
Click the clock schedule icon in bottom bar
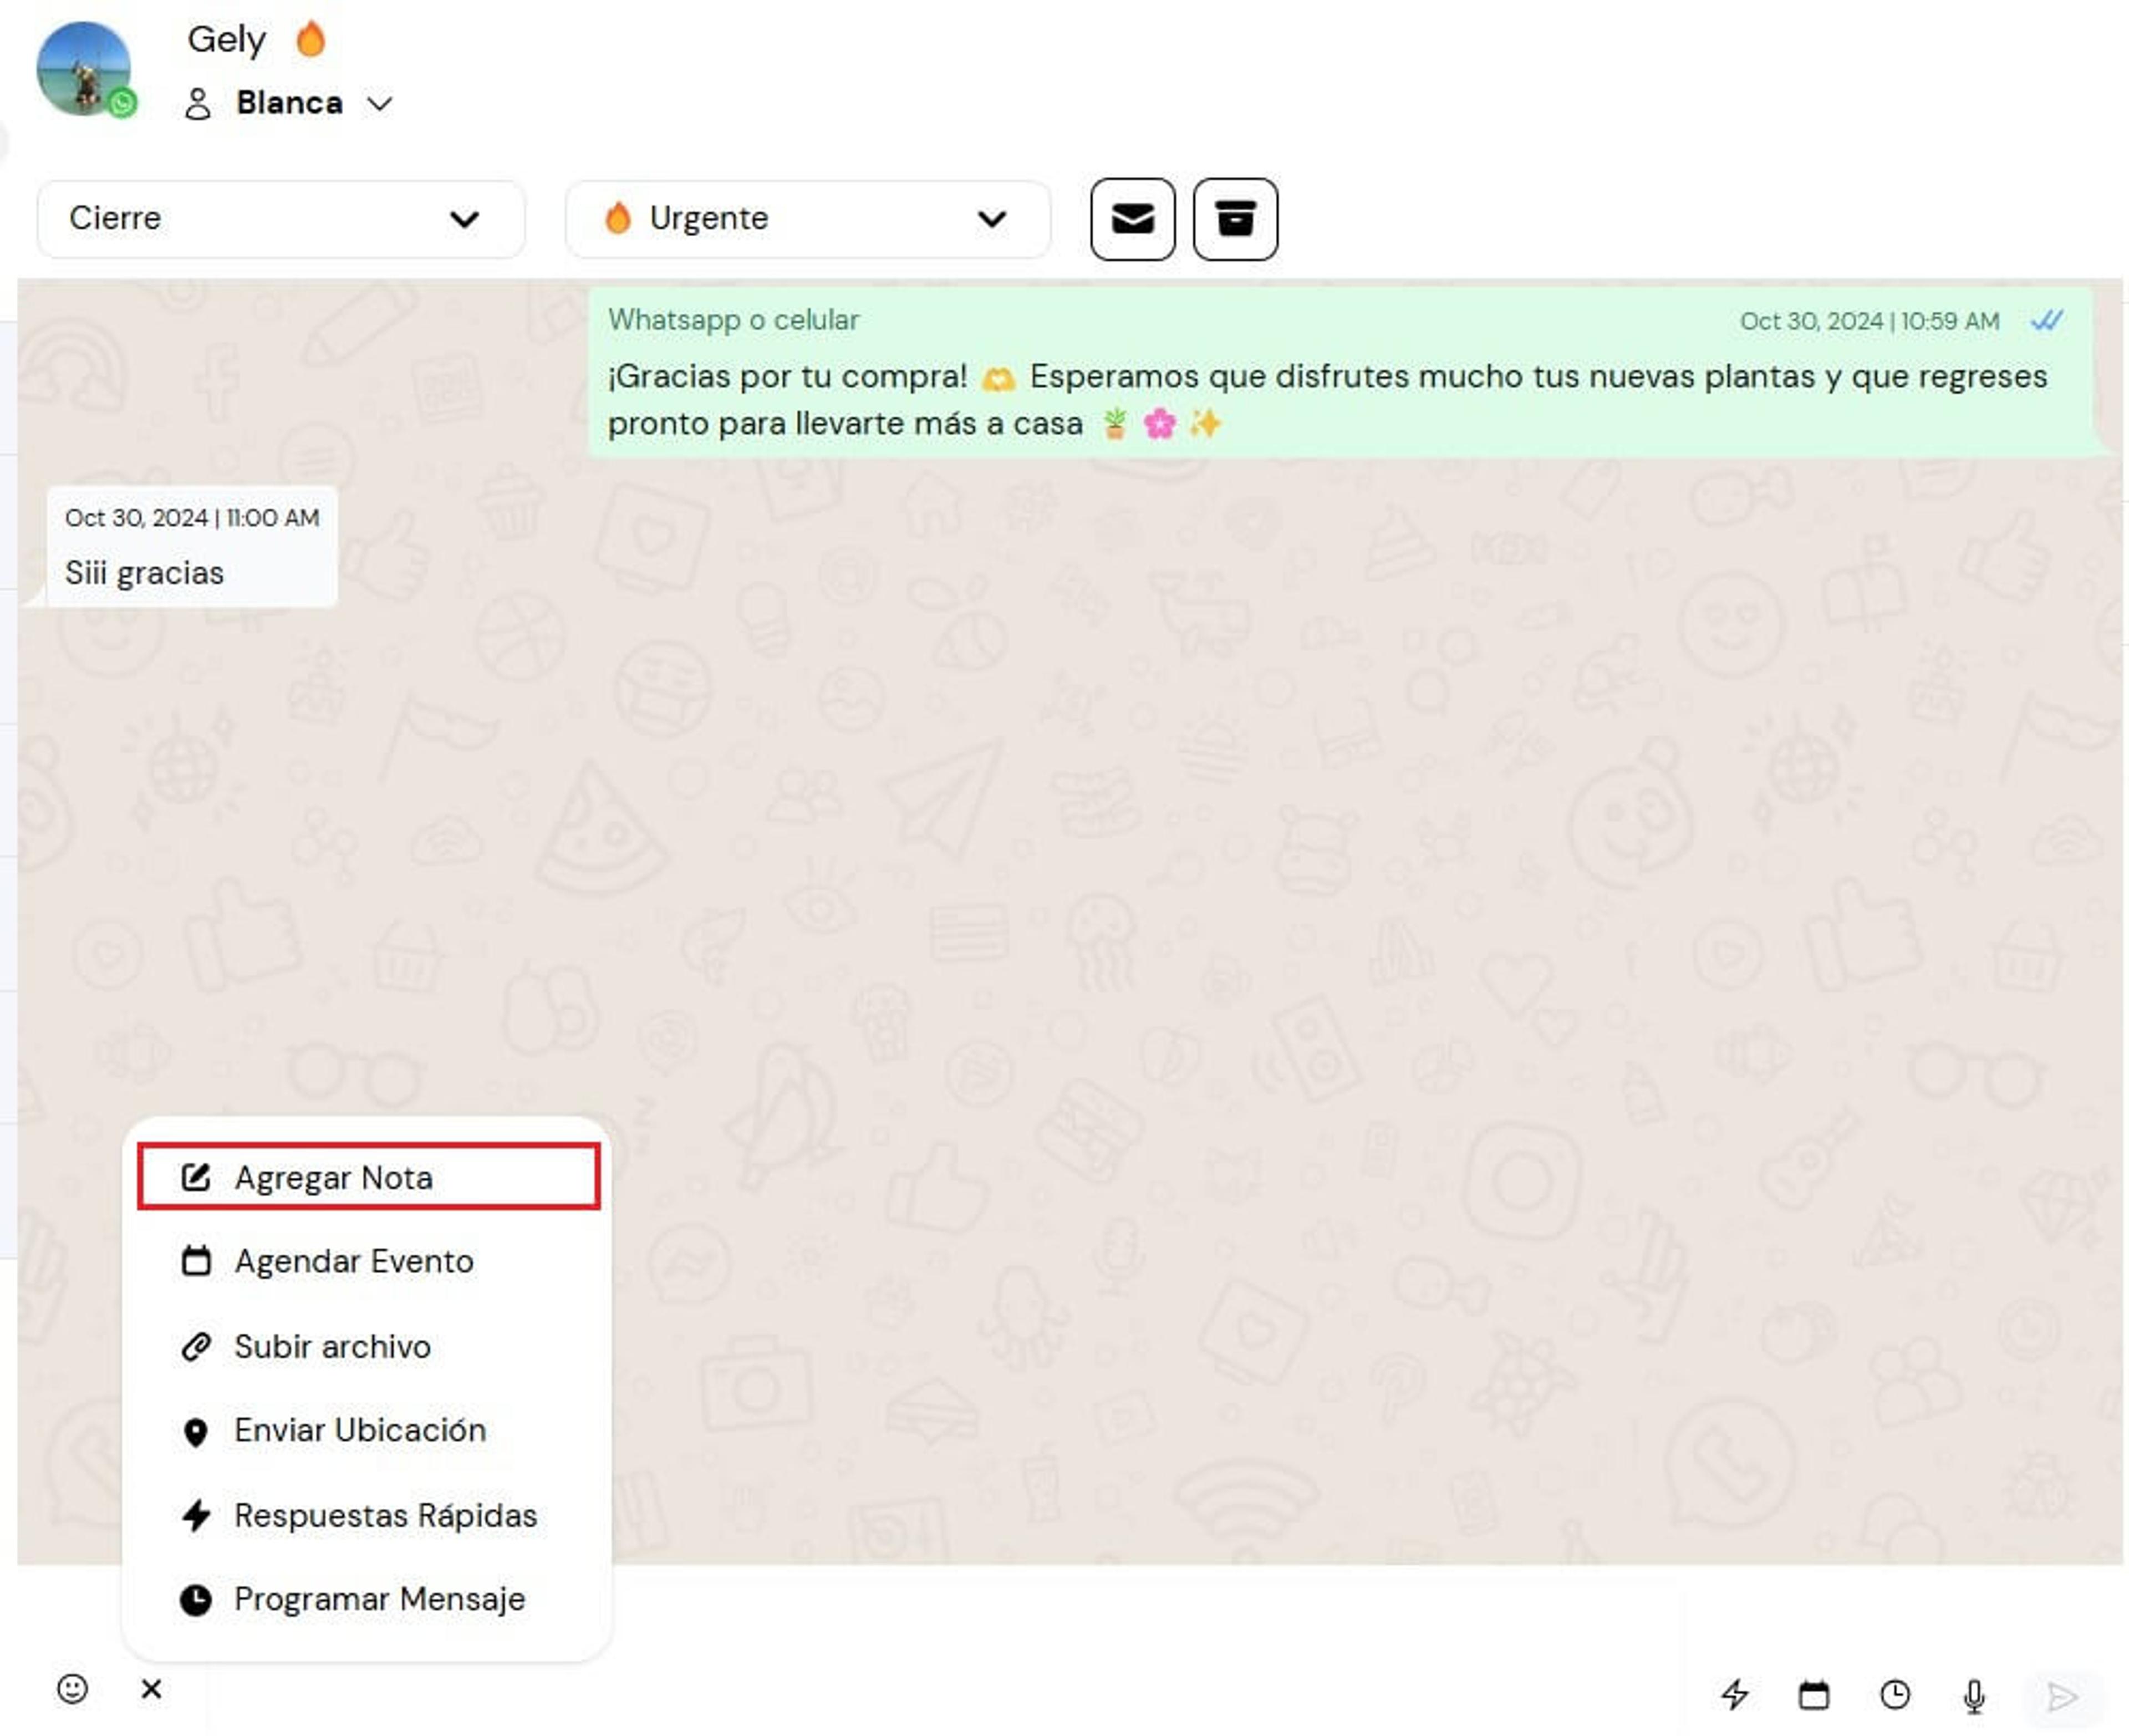1895,1695
